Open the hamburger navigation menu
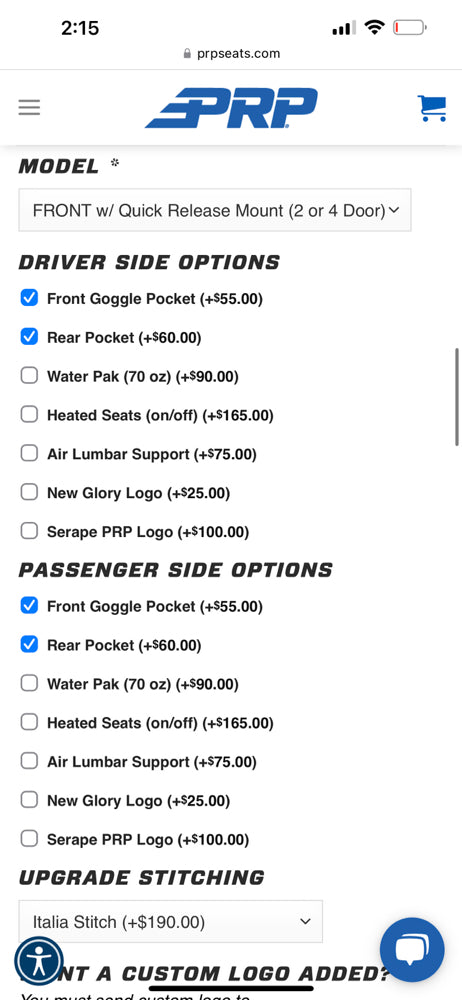This screenshot has height=1000, width=462. coord(29,107)
